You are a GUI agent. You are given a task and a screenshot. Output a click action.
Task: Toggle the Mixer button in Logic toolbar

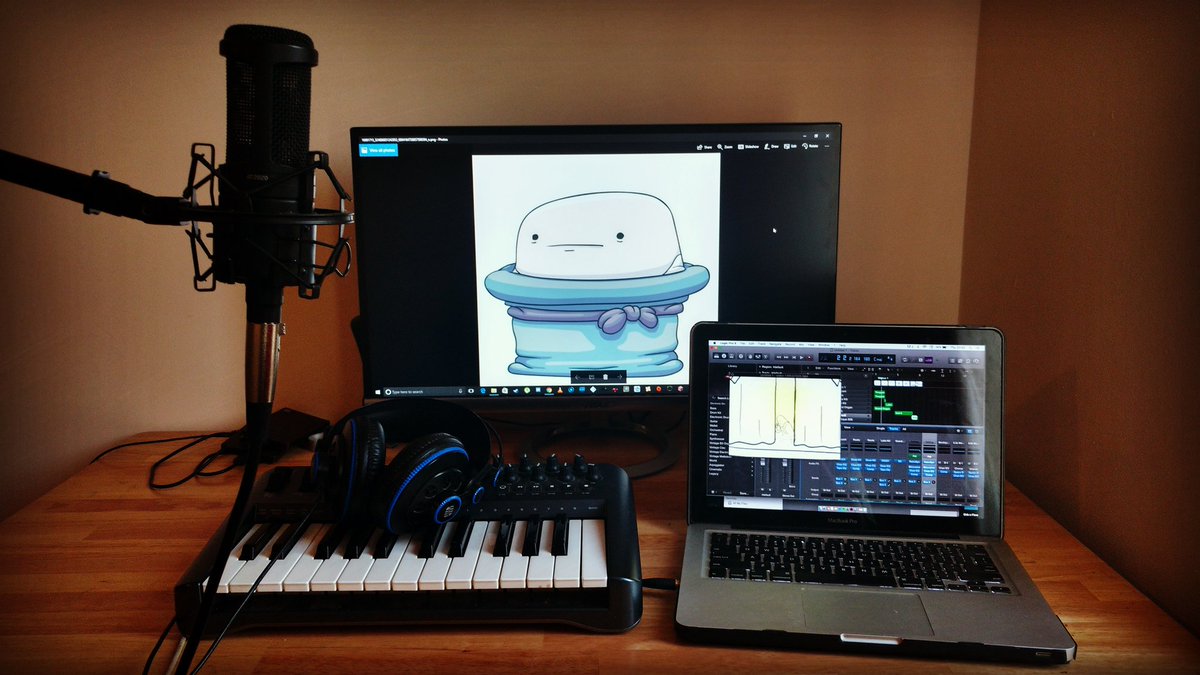(758, 357)
